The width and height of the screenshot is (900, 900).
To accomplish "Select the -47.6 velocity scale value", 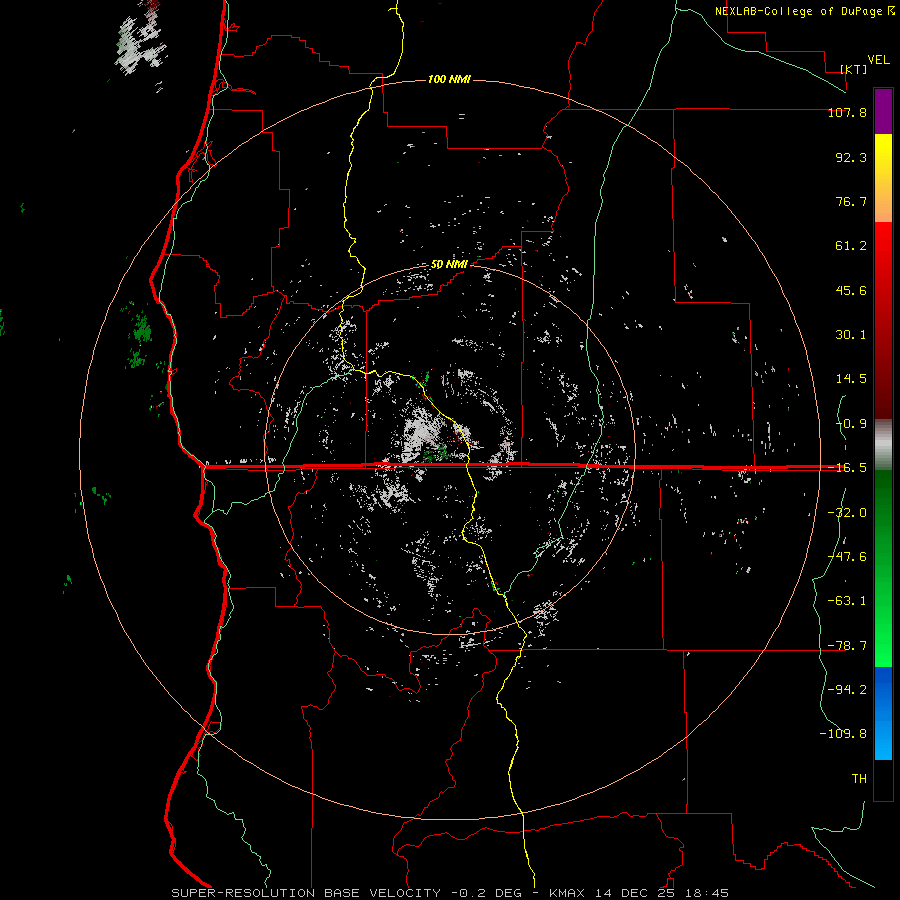I will point(847,557).
